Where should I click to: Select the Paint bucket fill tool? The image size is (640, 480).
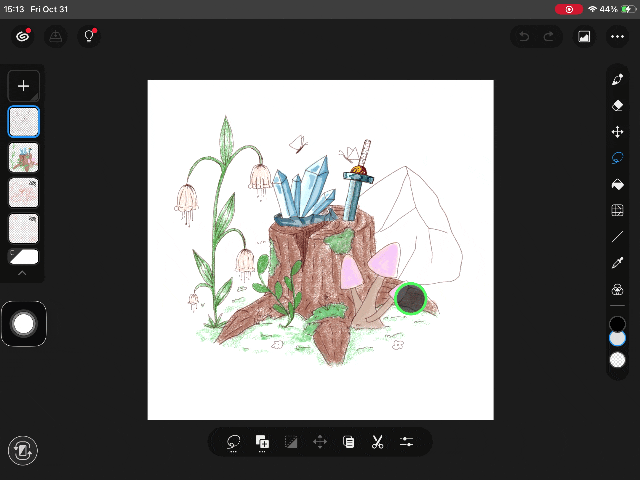click(617, 184)
